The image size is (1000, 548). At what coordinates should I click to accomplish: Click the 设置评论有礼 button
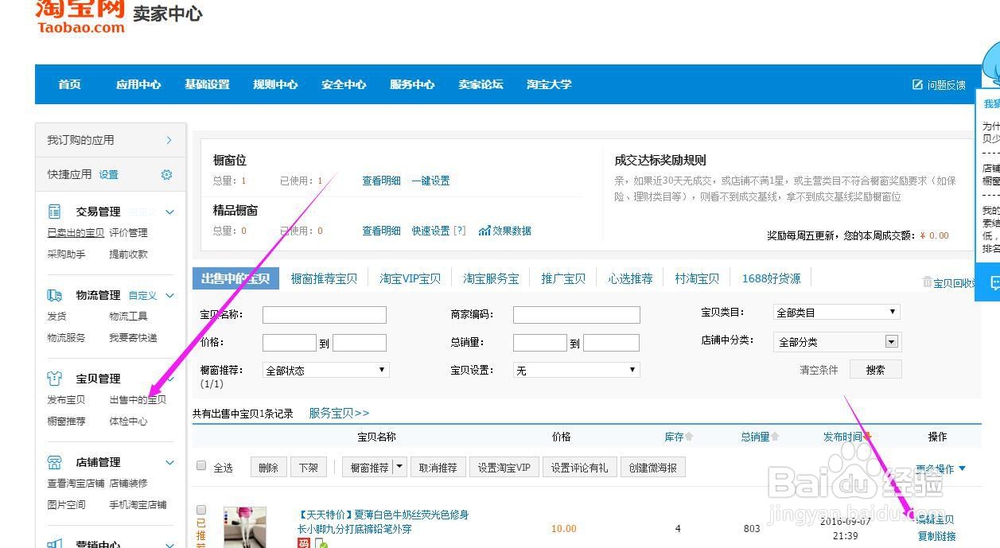(580, 468)
